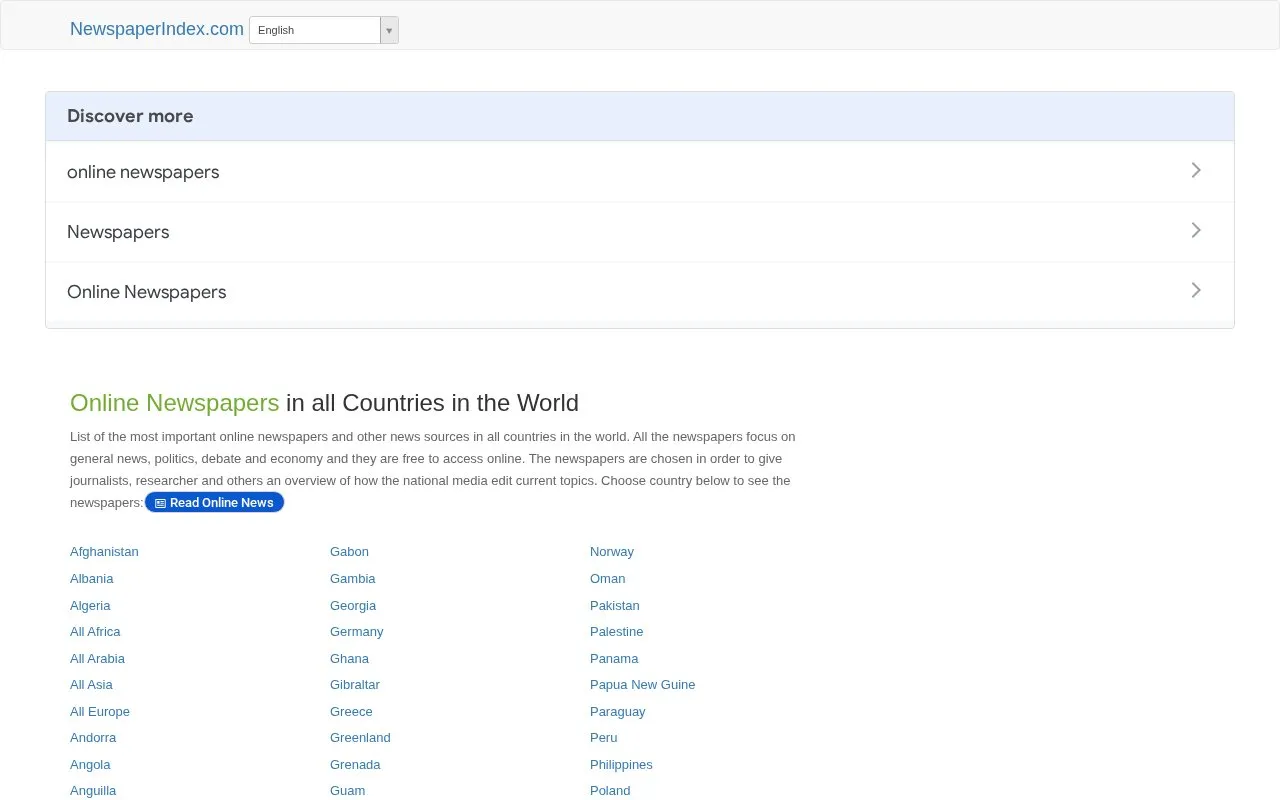1280x800 pixels.
Task: Open Germany newspapers
Action: (x=357, y=632)
